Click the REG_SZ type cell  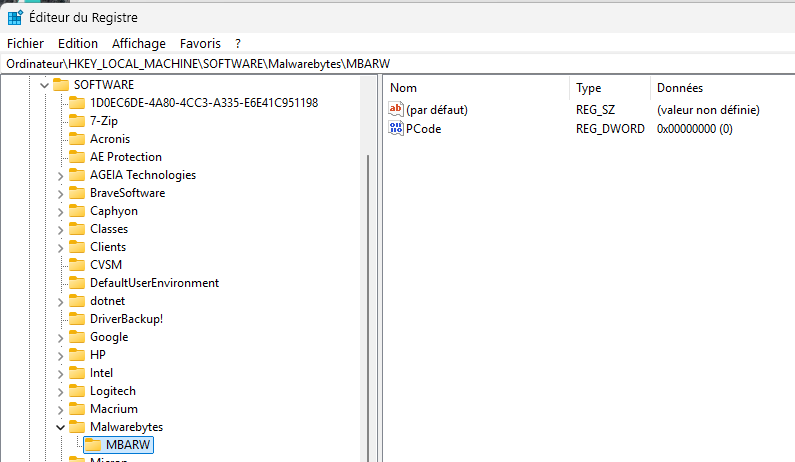pyautogui.click(x=595, y=110)
